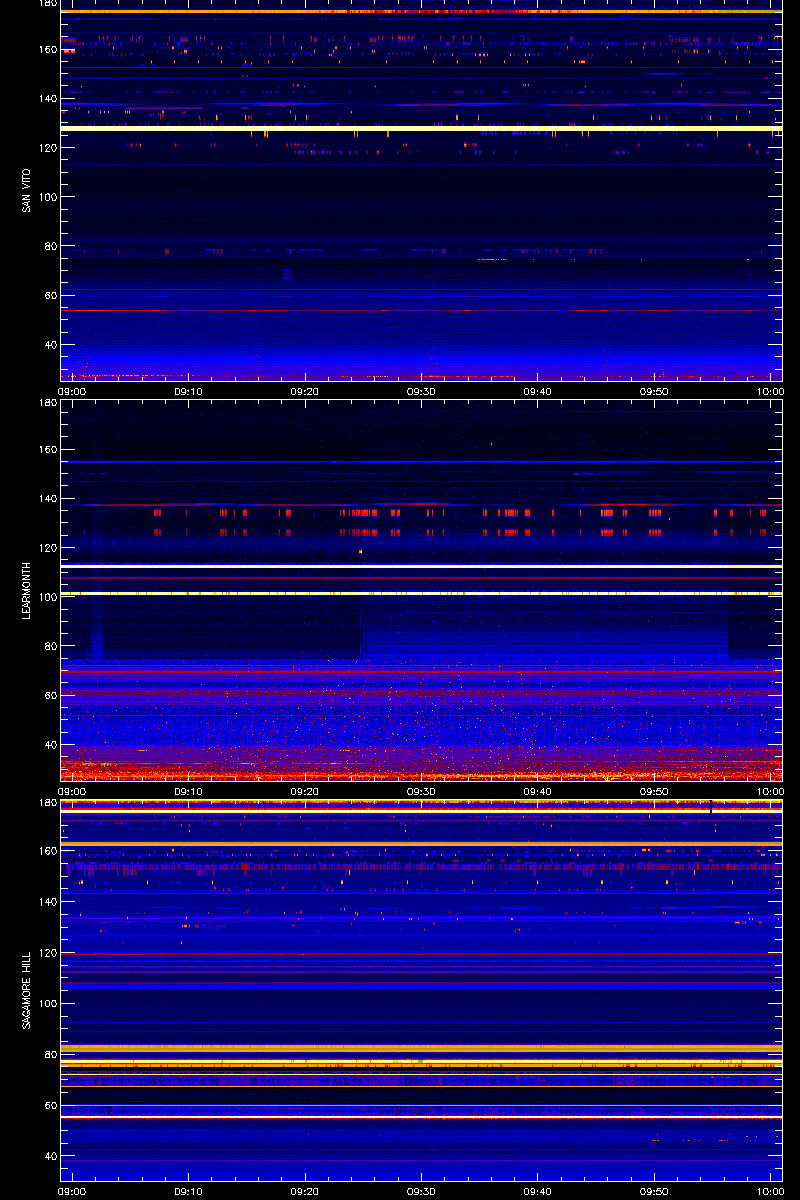The image size is (800, 1200).
Task: Click 10:00 time label below Sagamore Hill panel
Action: point(770,1191)
